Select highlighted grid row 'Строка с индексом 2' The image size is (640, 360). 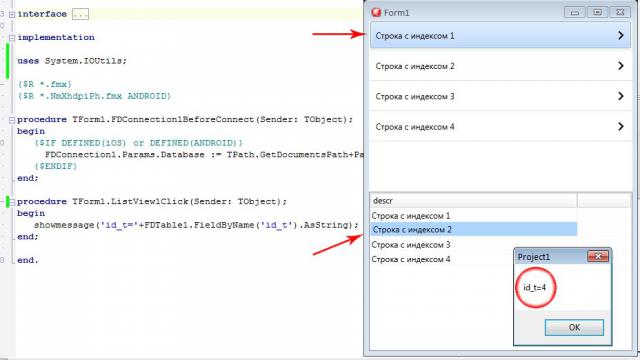tap(473, 229)
